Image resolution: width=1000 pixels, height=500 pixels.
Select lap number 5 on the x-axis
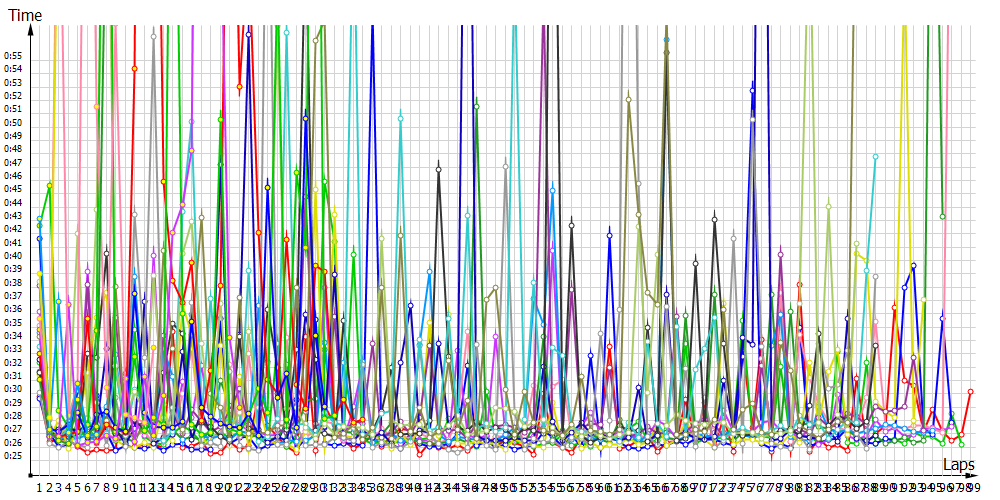pos(77,487)
